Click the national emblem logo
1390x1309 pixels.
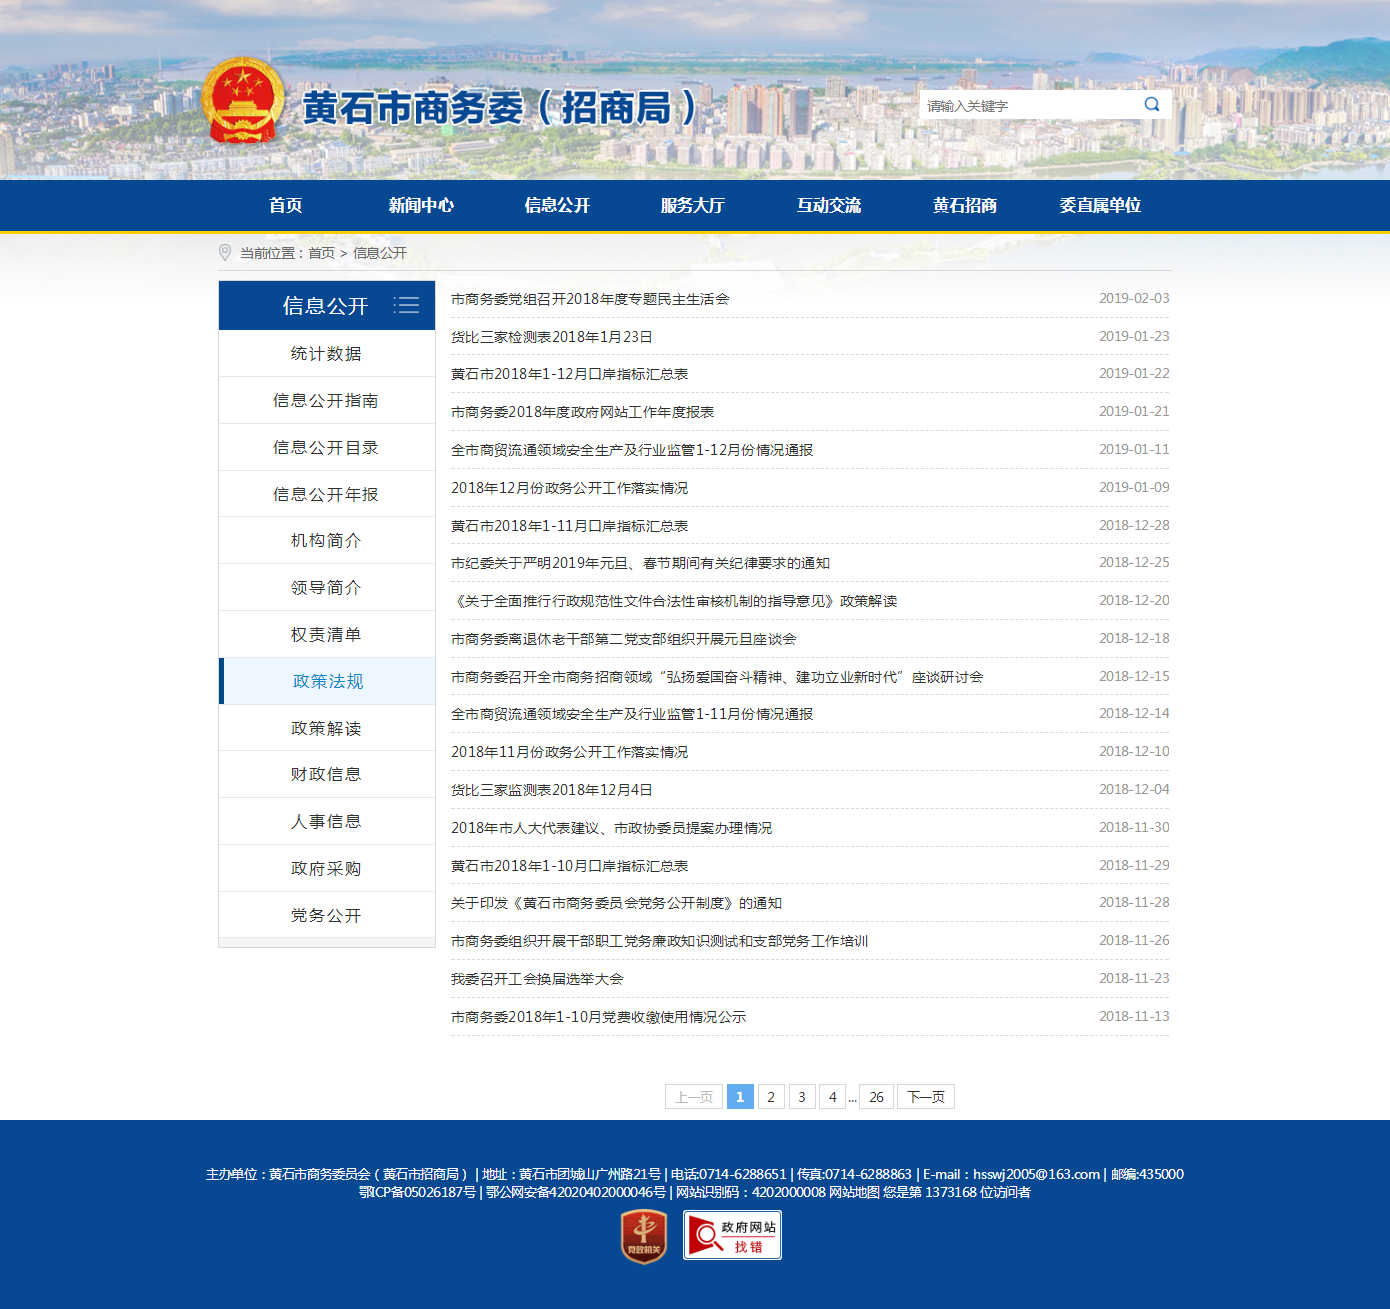tap(242, 101)
